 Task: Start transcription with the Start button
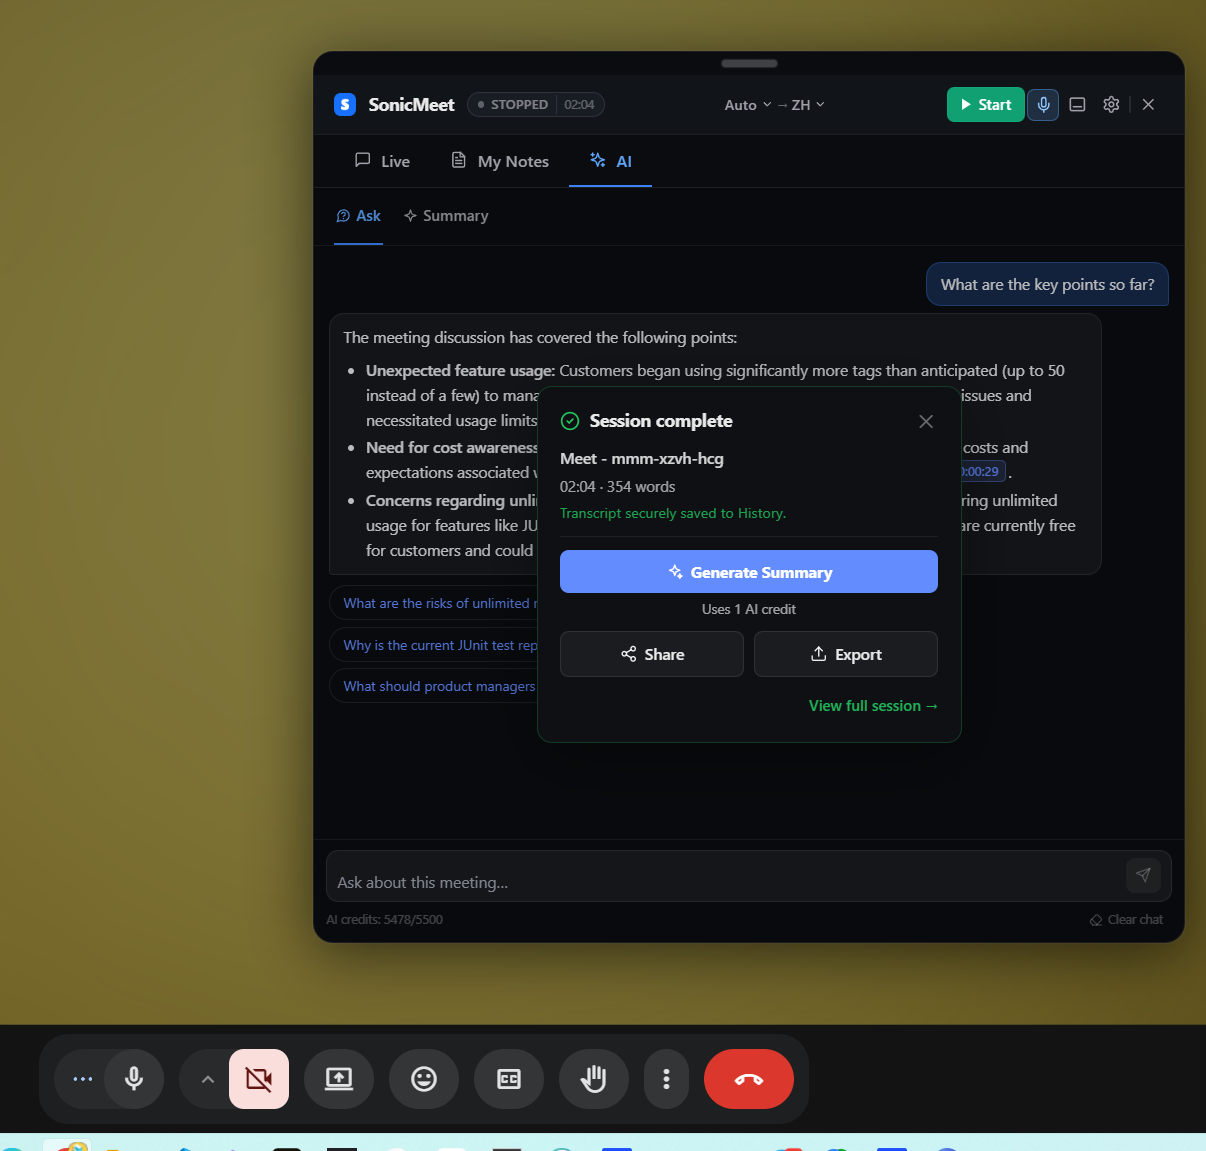pos(985,104)
